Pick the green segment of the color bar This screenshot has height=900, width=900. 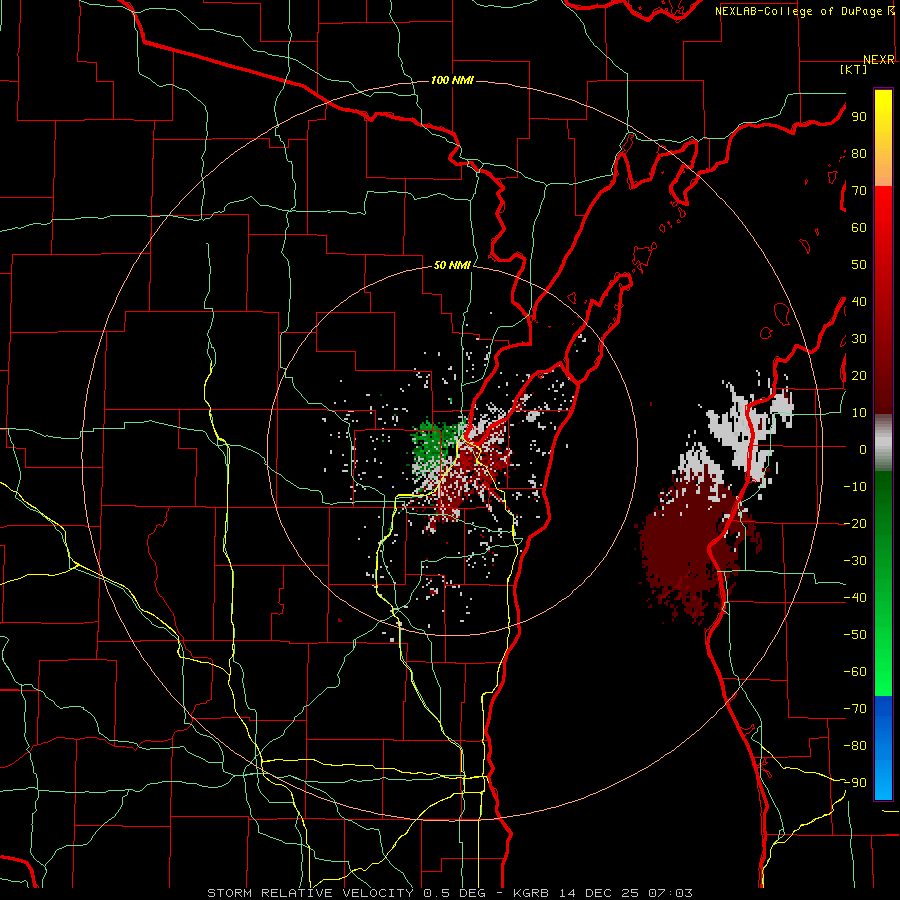(x=883, y=583)
